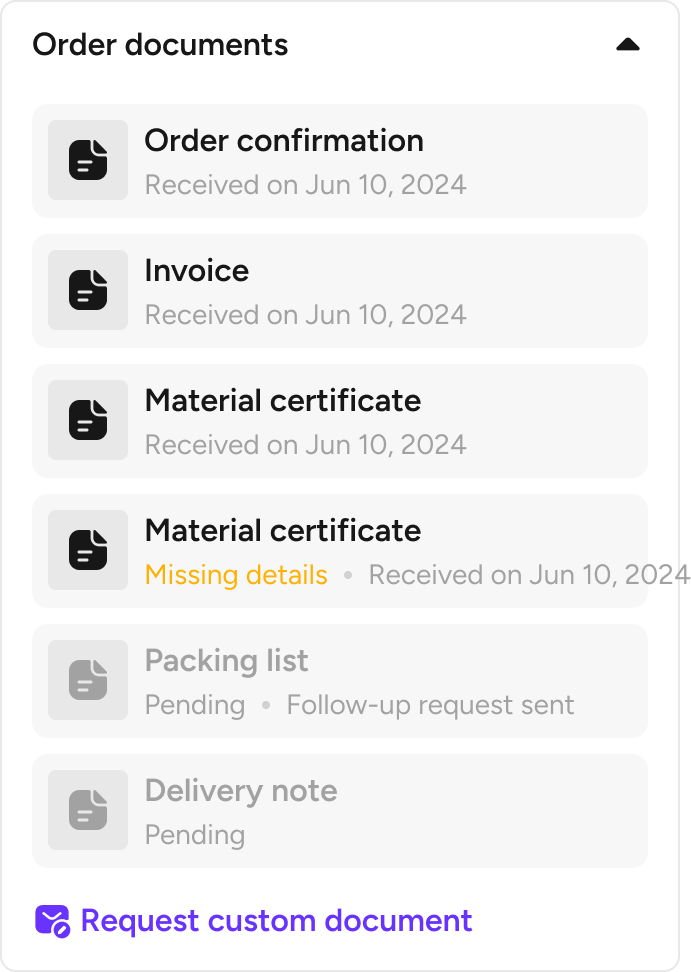Image resolution: width=691 pixels, height=972 pixels.
Task: Click the Invoice file icon
Action: [x=88, y=290]
